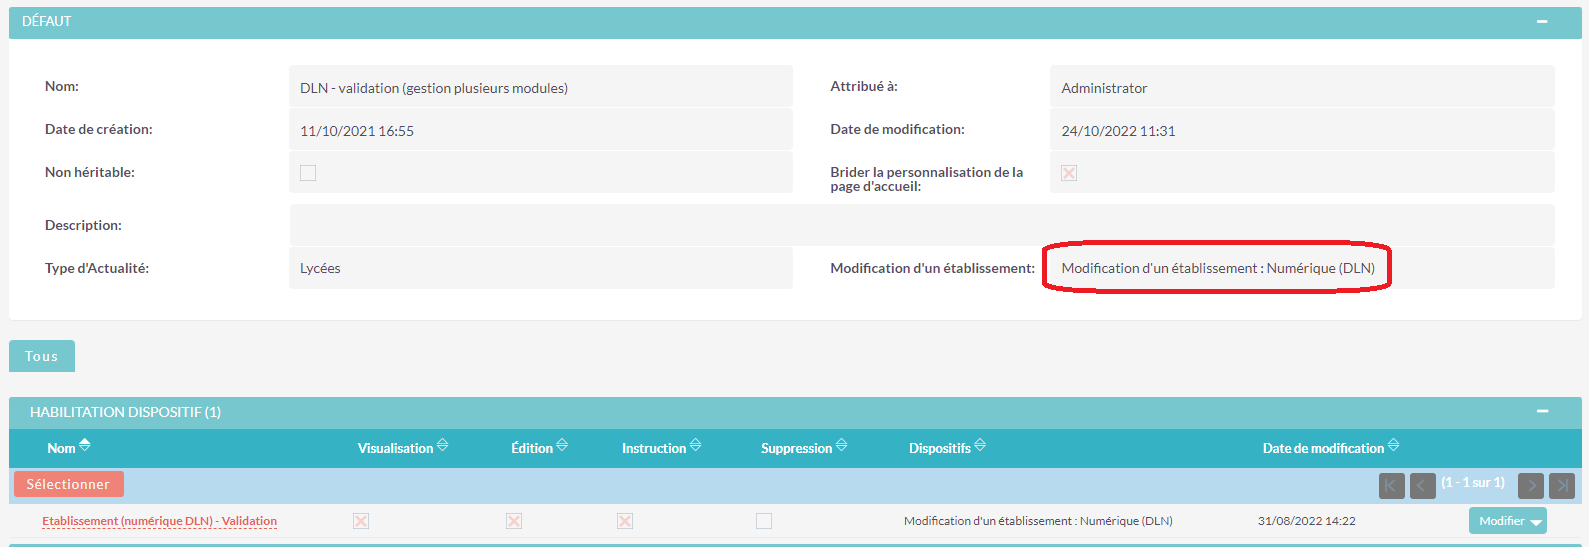
Task: Sort by Suppression column arrows
Action: (841, 445)
